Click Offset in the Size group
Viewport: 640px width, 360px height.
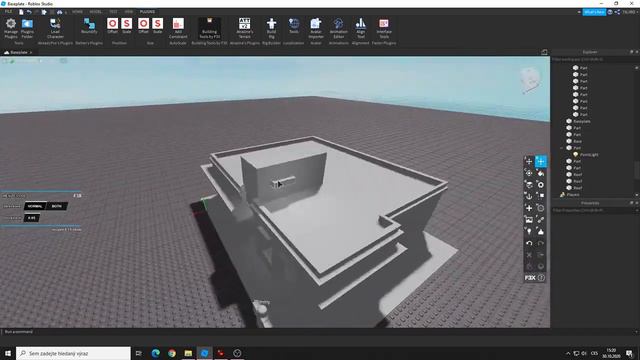tap(143, 26)
